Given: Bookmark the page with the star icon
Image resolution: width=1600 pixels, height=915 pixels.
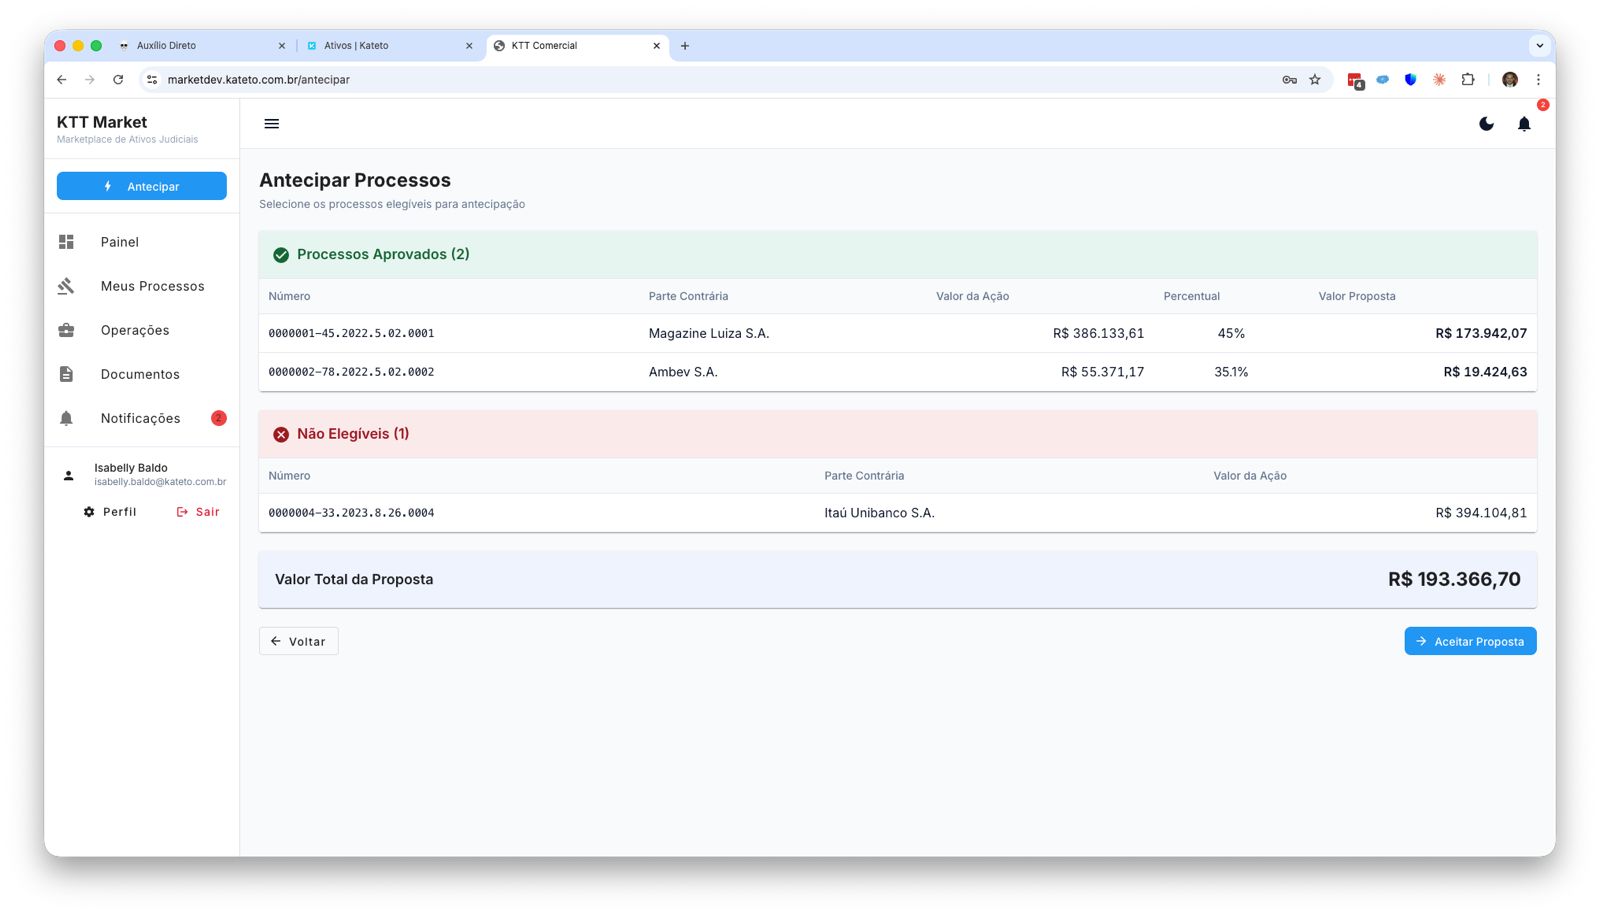Looking at the screenshot, I should (1315, 80).
